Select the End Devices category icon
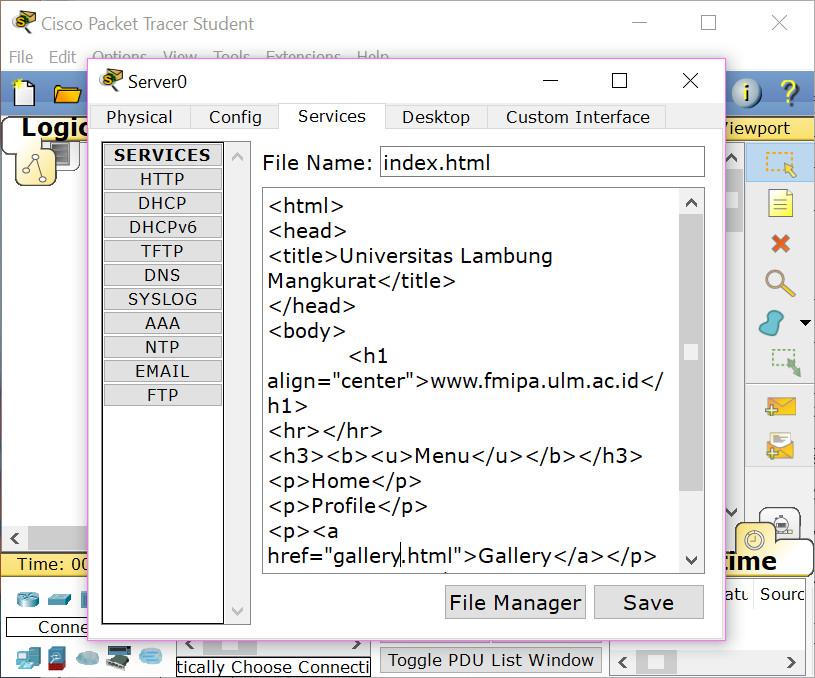815x678 pixels. pyautogui.click(x=28, y=659)
